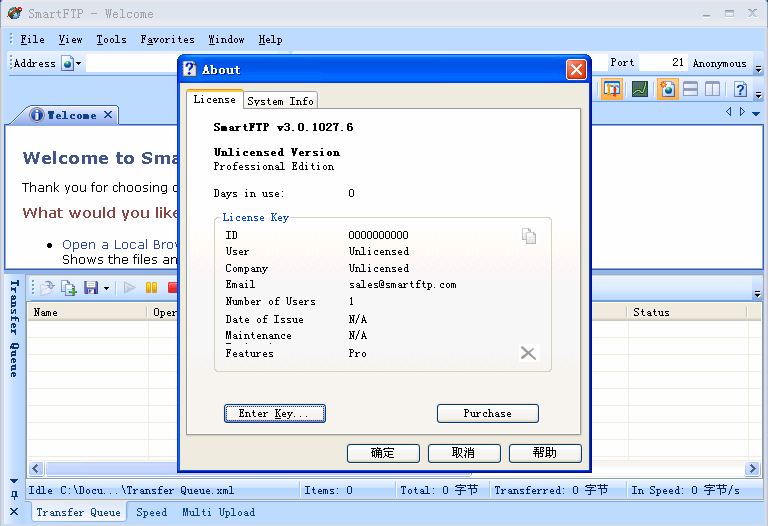Click the ID value 0000000000
Screen dimensions: 768x526
point(378,235)
